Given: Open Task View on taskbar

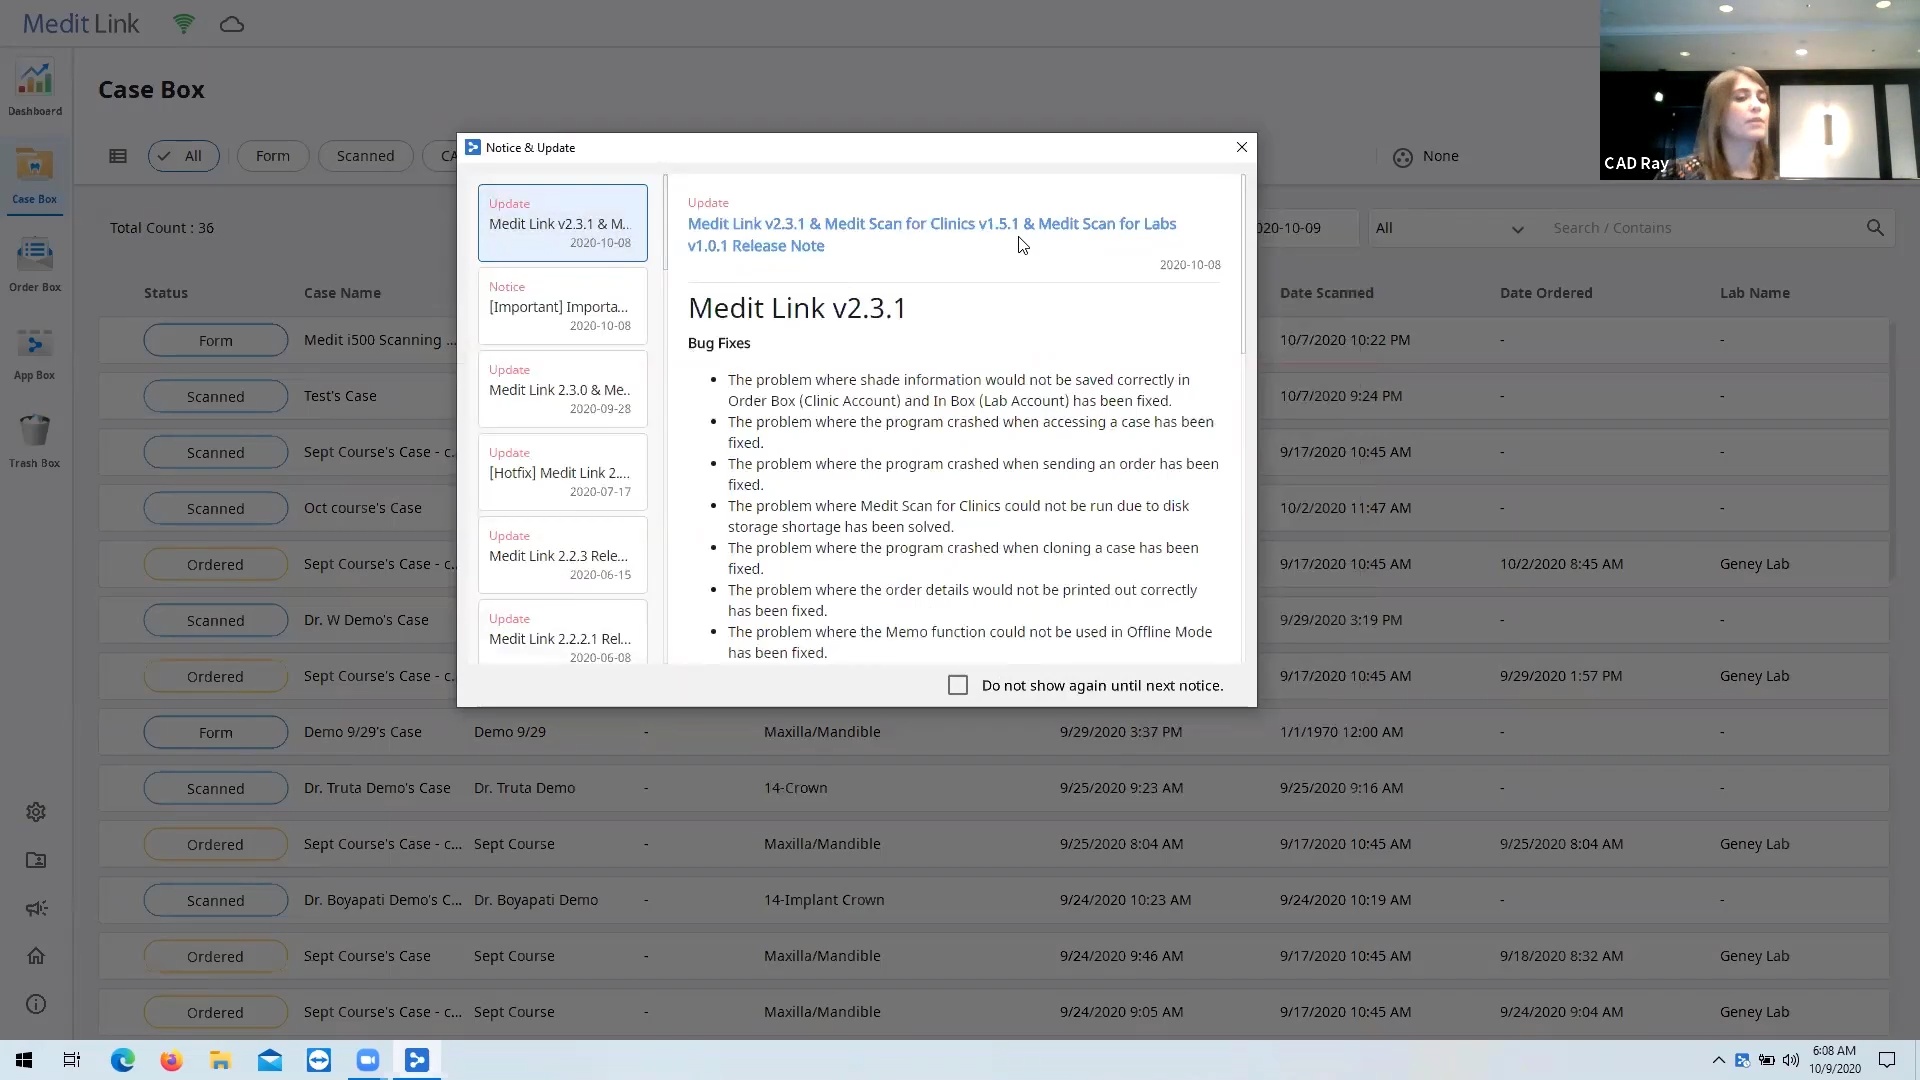Looking at the screenshot, I should [72, 1060].
